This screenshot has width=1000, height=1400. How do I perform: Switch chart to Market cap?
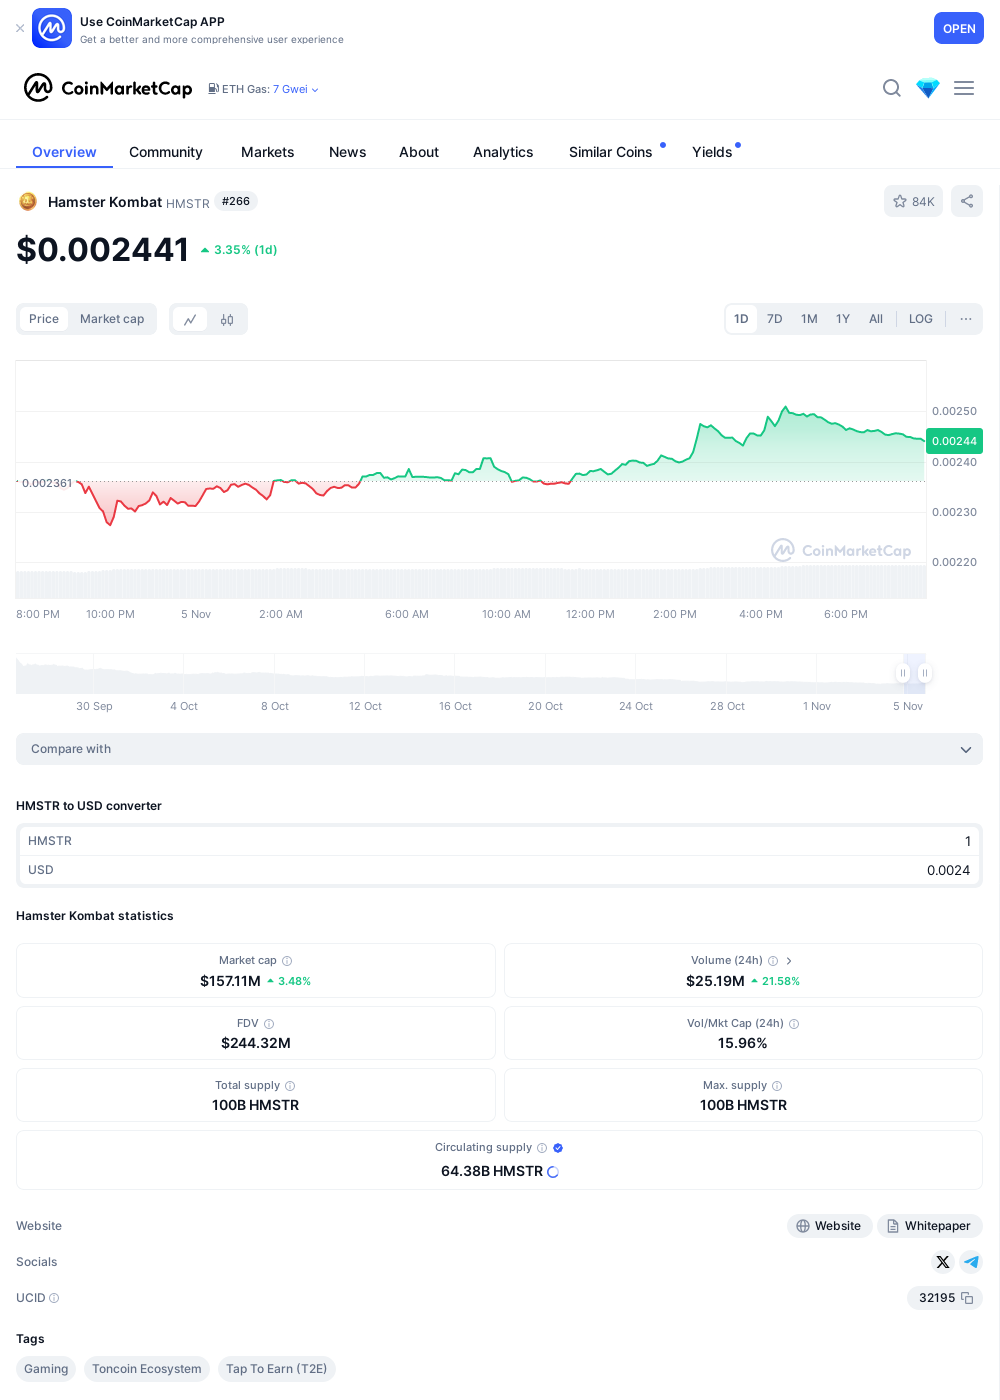click(x=112, y=319)
